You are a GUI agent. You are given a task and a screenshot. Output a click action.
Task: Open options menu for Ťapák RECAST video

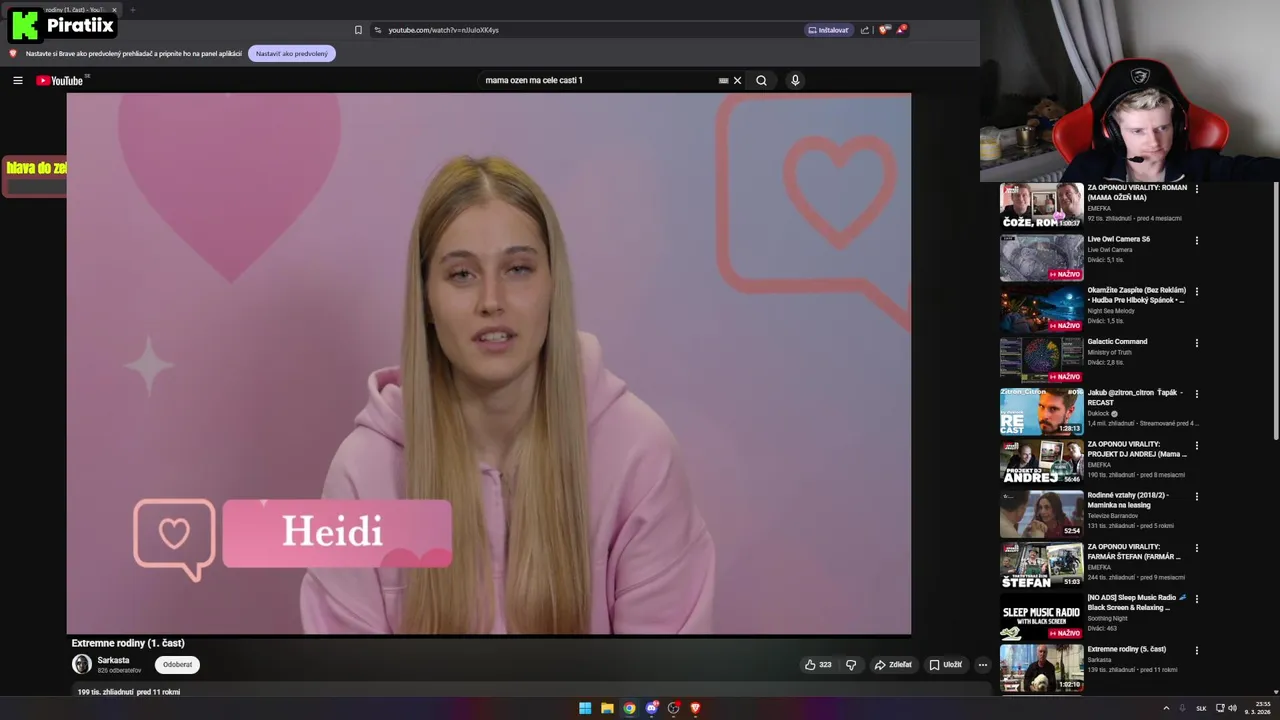[1196, 394]
